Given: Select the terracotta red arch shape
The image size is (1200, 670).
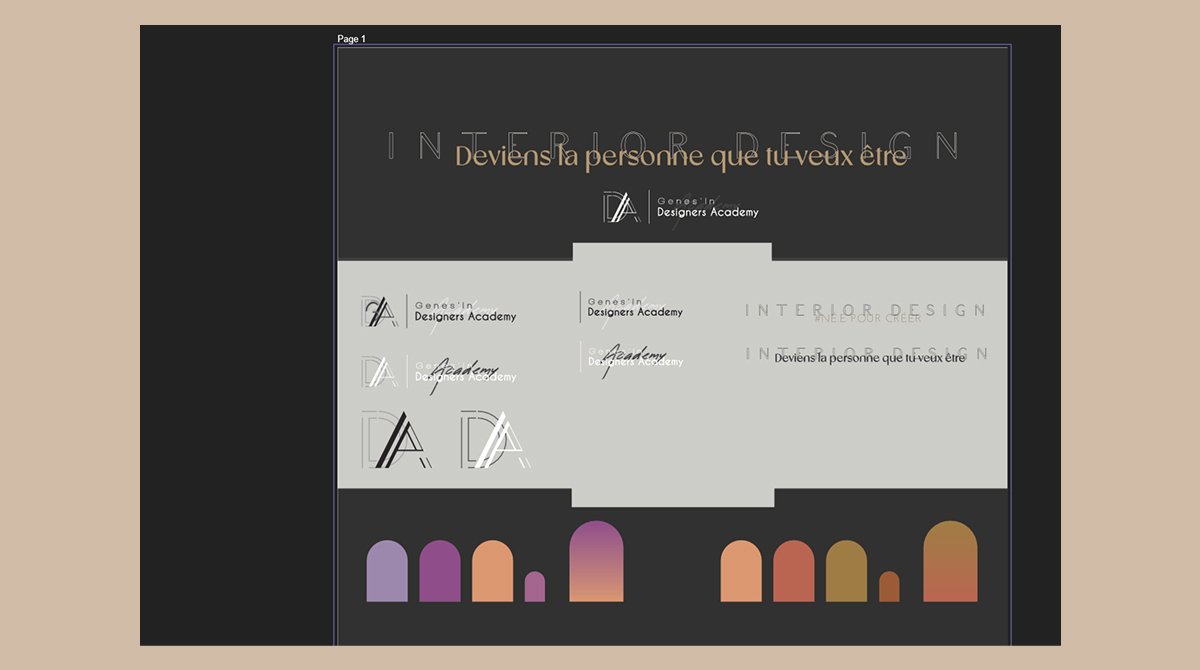Looking at the screenshot, I should (794, 571).
